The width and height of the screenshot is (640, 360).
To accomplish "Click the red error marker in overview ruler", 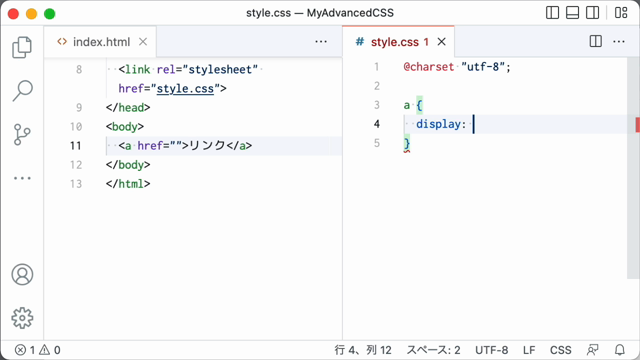I will point(637,124).
